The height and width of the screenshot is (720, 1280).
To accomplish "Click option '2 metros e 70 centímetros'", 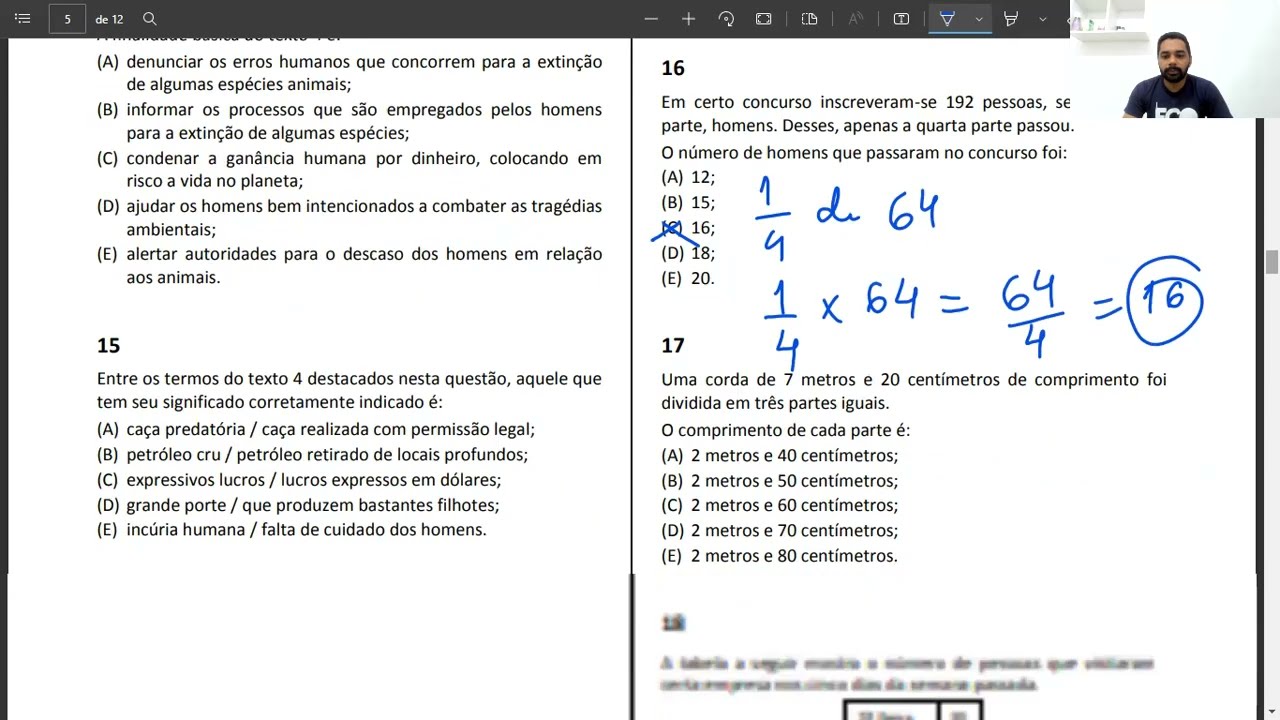I will (780, 530).
